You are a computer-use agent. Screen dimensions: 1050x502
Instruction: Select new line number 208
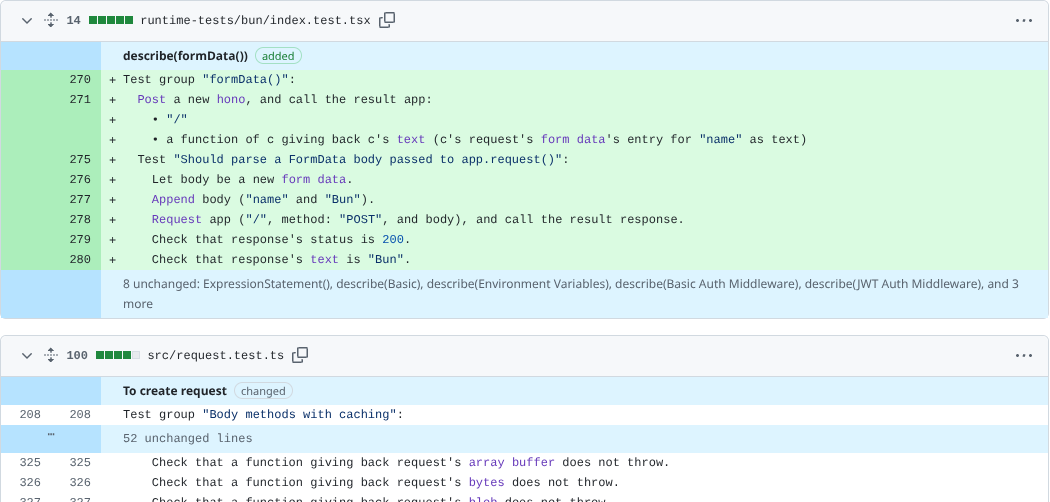pos(80,416)
